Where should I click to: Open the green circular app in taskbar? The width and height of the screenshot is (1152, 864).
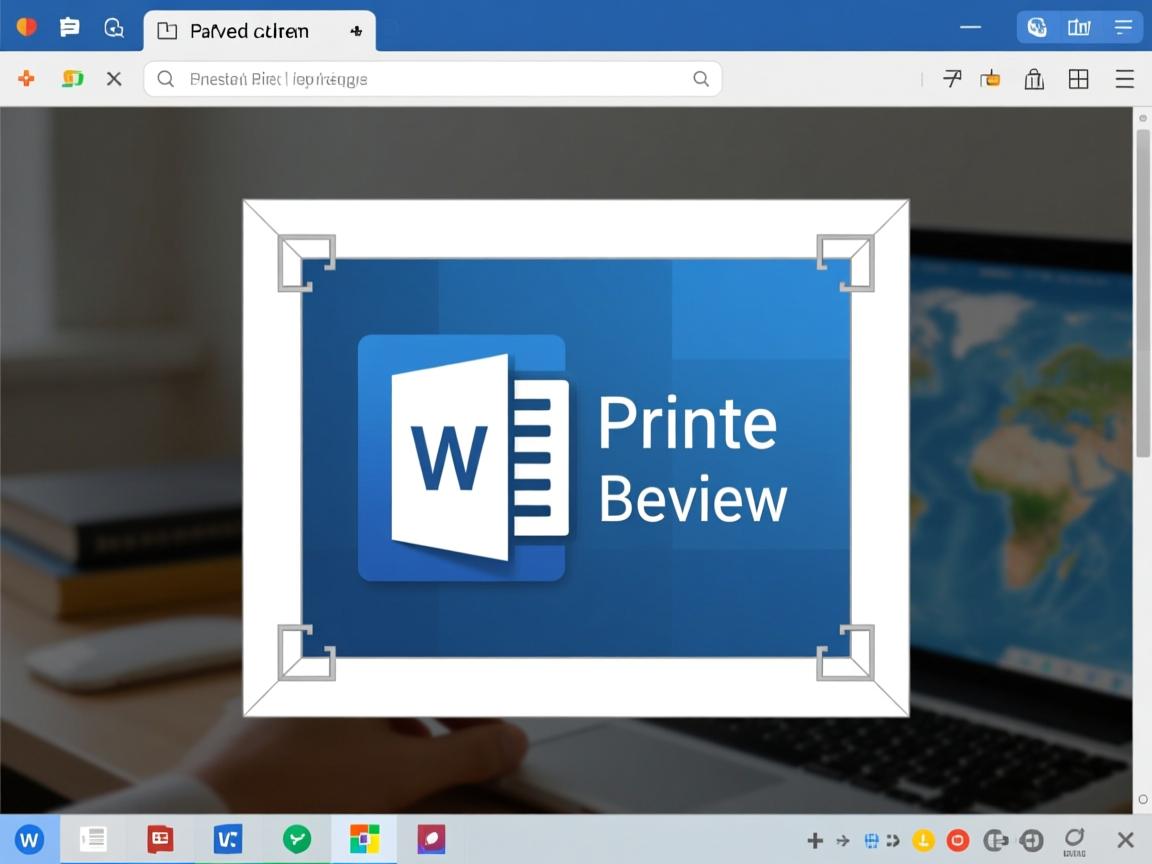tap(296, 840)
